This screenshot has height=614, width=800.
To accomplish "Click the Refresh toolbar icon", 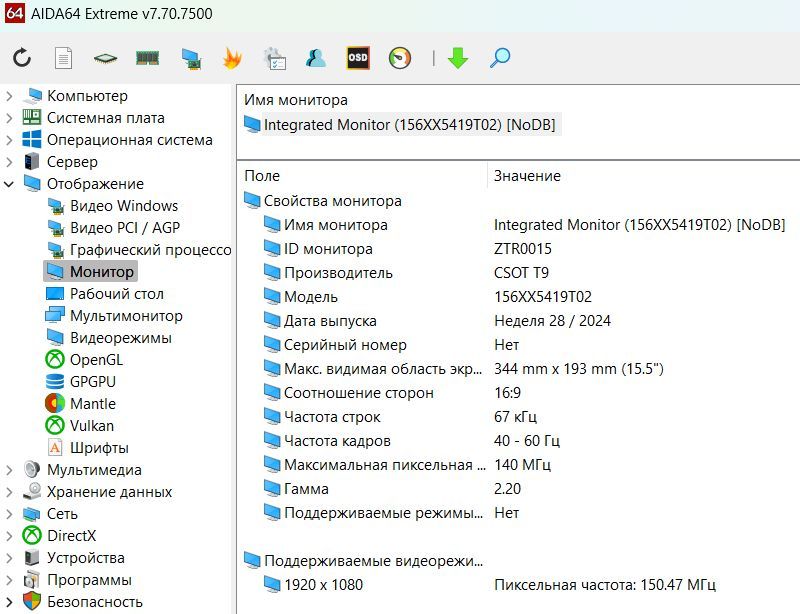I will tap(22, 58).
